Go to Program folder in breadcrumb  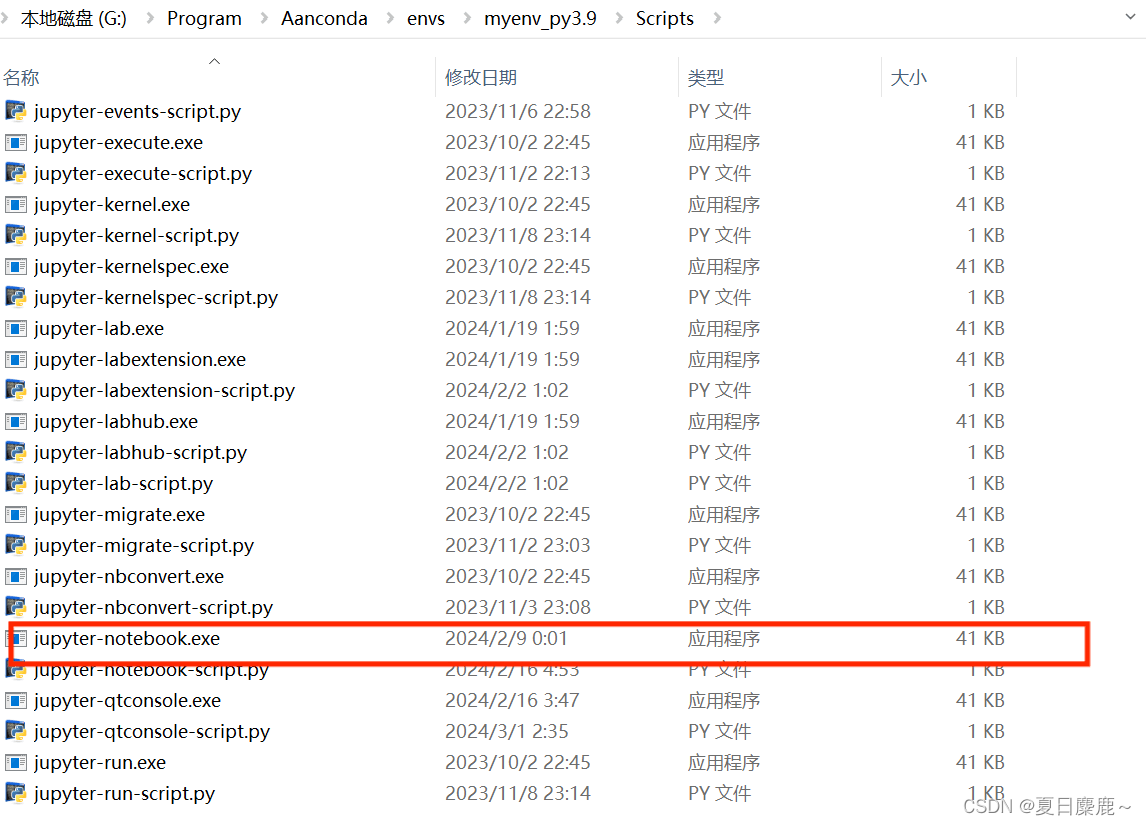point(204,18)
